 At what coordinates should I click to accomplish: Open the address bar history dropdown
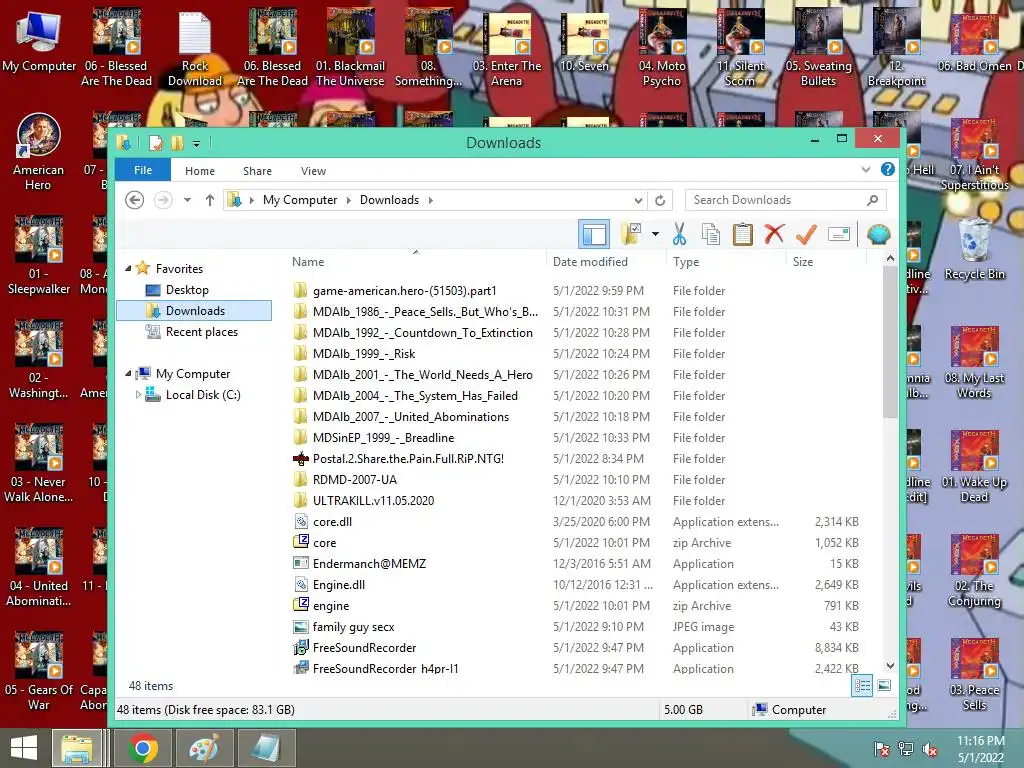[x=638, y=200]
